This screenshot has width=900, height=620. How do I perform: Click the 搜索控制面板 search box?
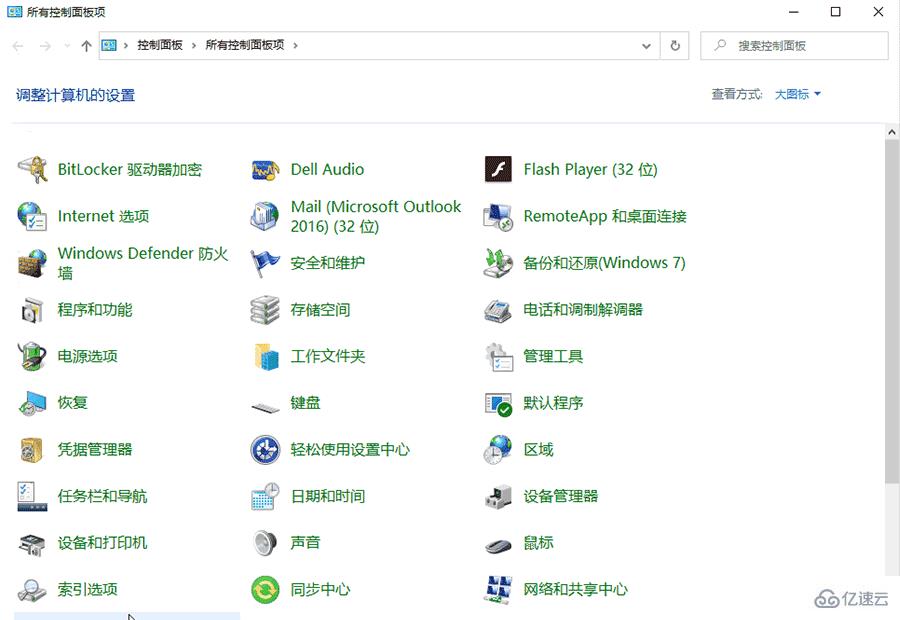pyautogui.click(x=794, y=46)
